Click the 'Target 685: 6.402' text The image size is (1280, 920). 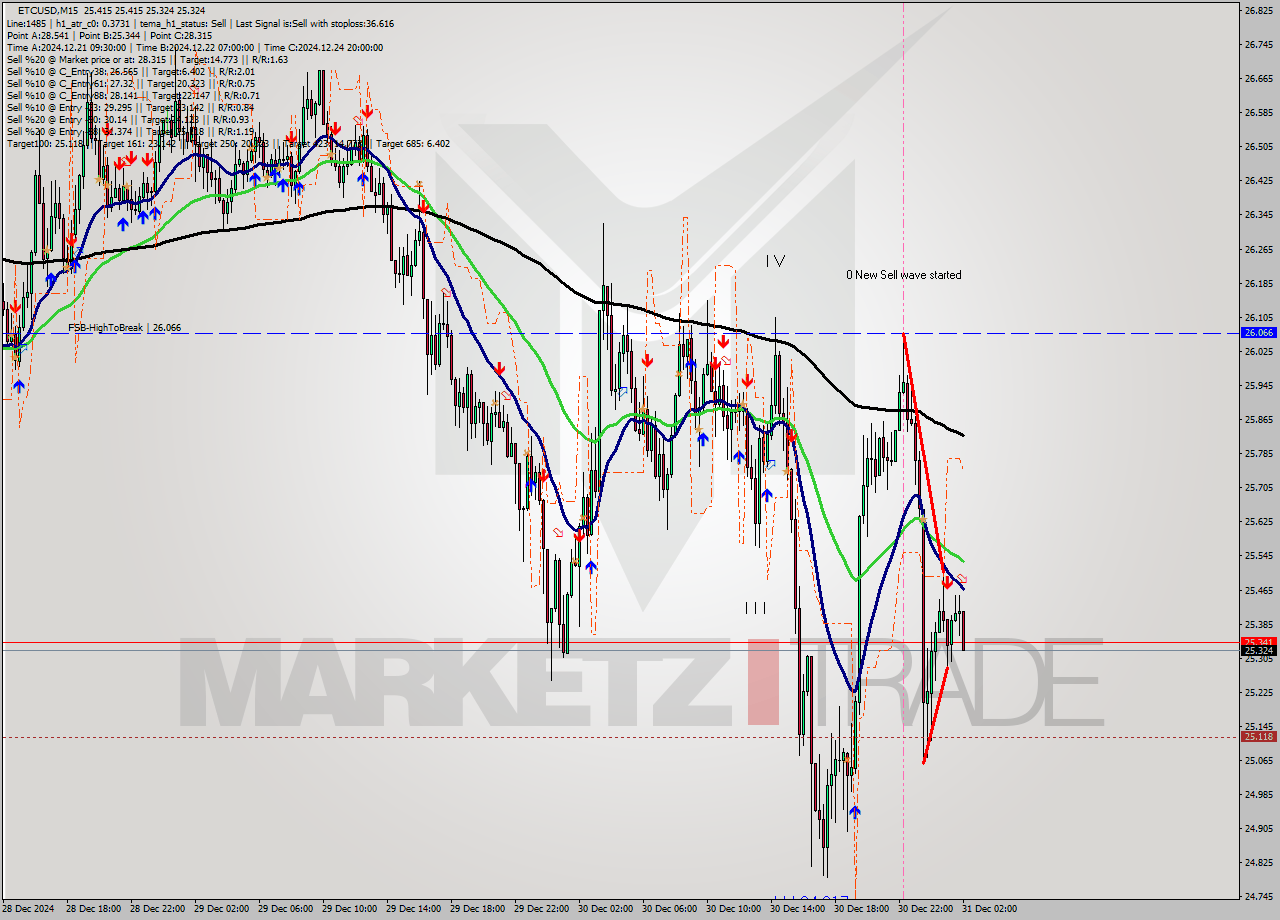tap(413, 143)
